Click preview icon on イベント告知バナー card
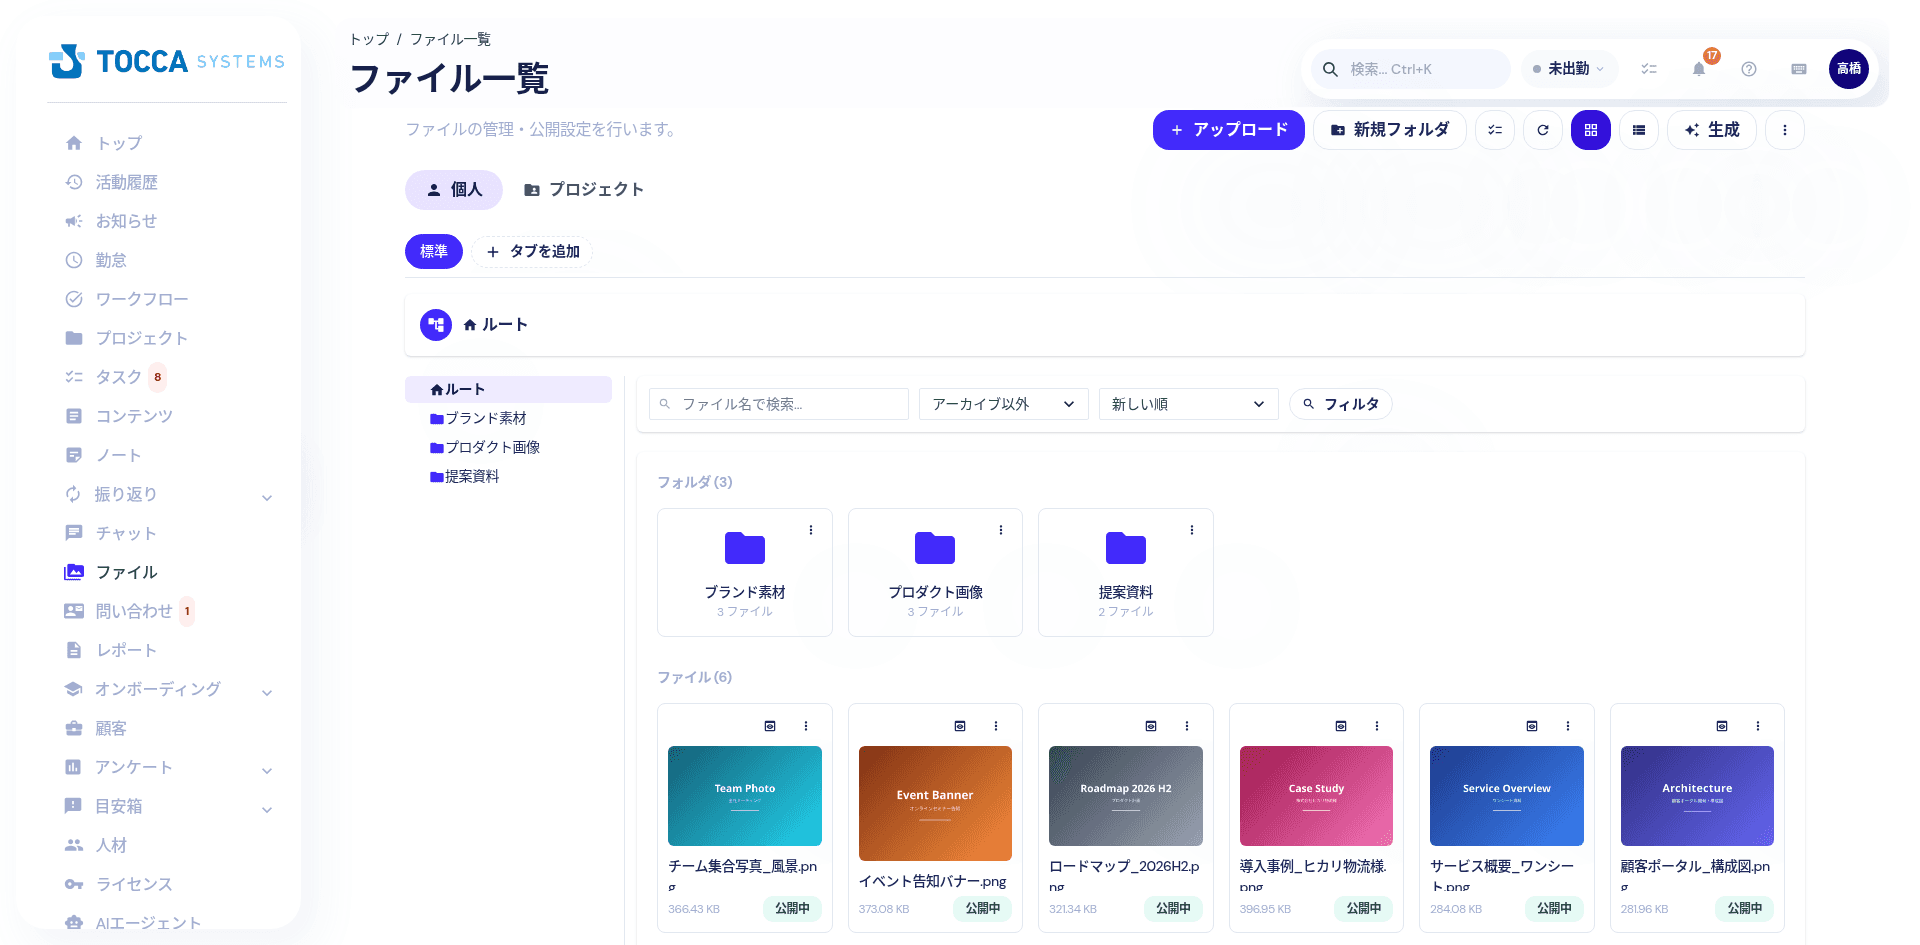The height and width of the screenshot is (945, 1920). (960, 726)
